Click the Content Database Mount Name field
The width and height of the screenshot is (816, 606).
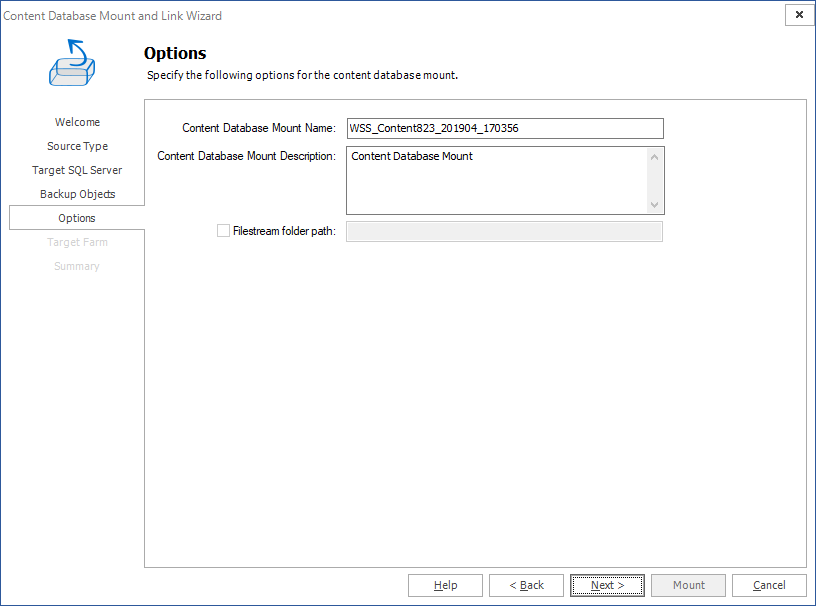pyautogui.click(x=504, y=128)
